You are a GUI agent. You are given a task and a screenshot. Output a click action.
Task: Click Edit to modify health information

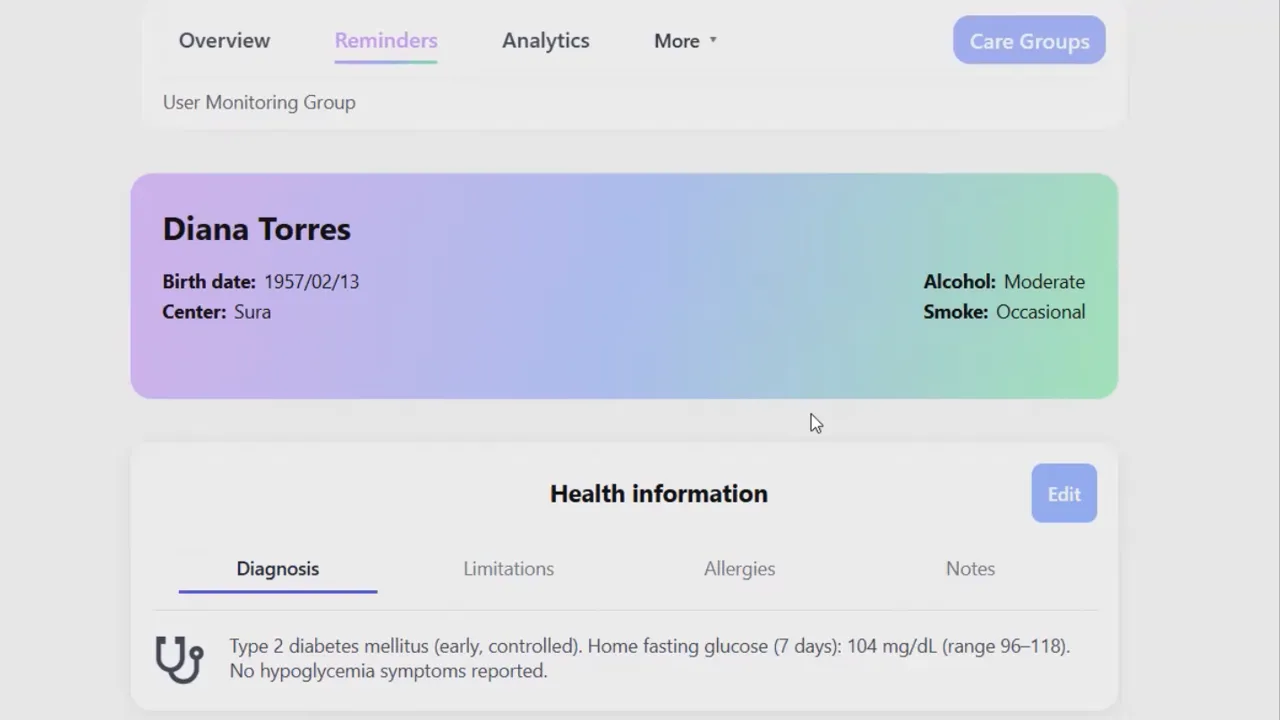[1063, 493]
